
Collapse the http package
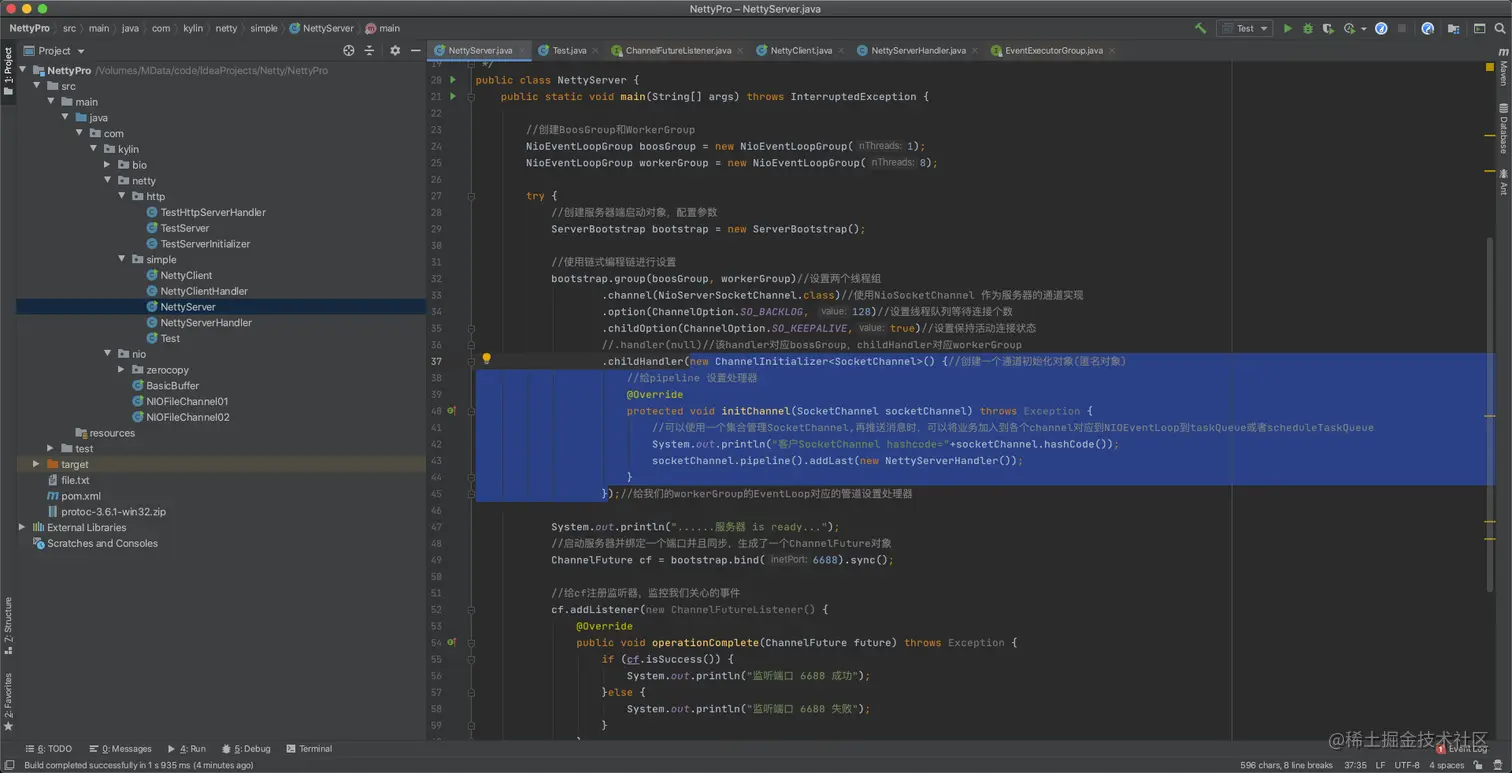(122, 196)
